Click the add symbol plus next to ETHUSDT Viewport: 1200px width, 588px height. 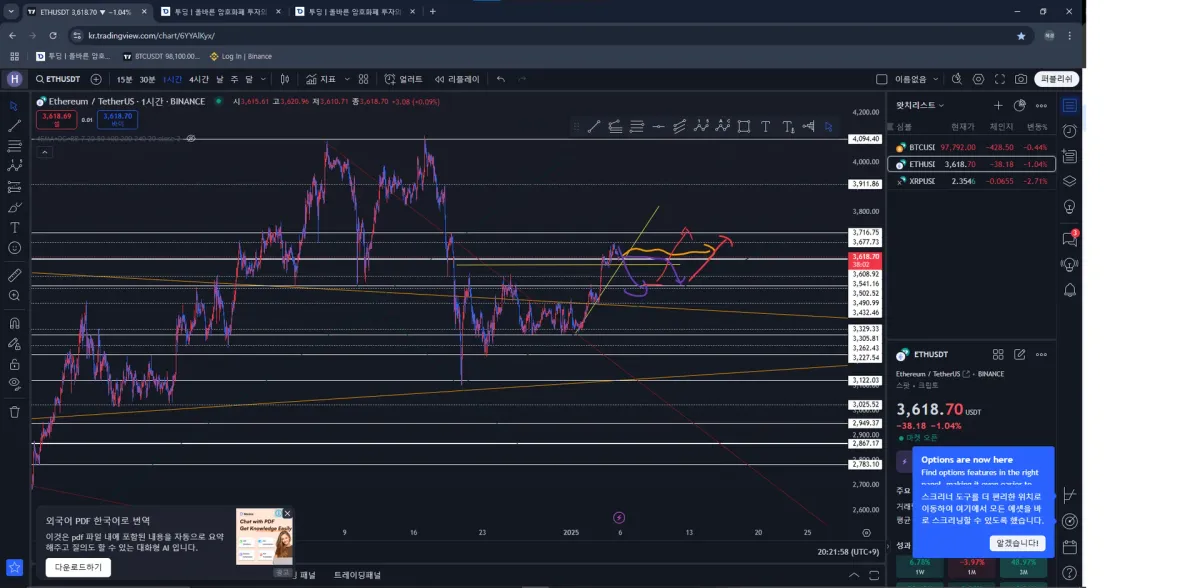[x=96, y=79]
